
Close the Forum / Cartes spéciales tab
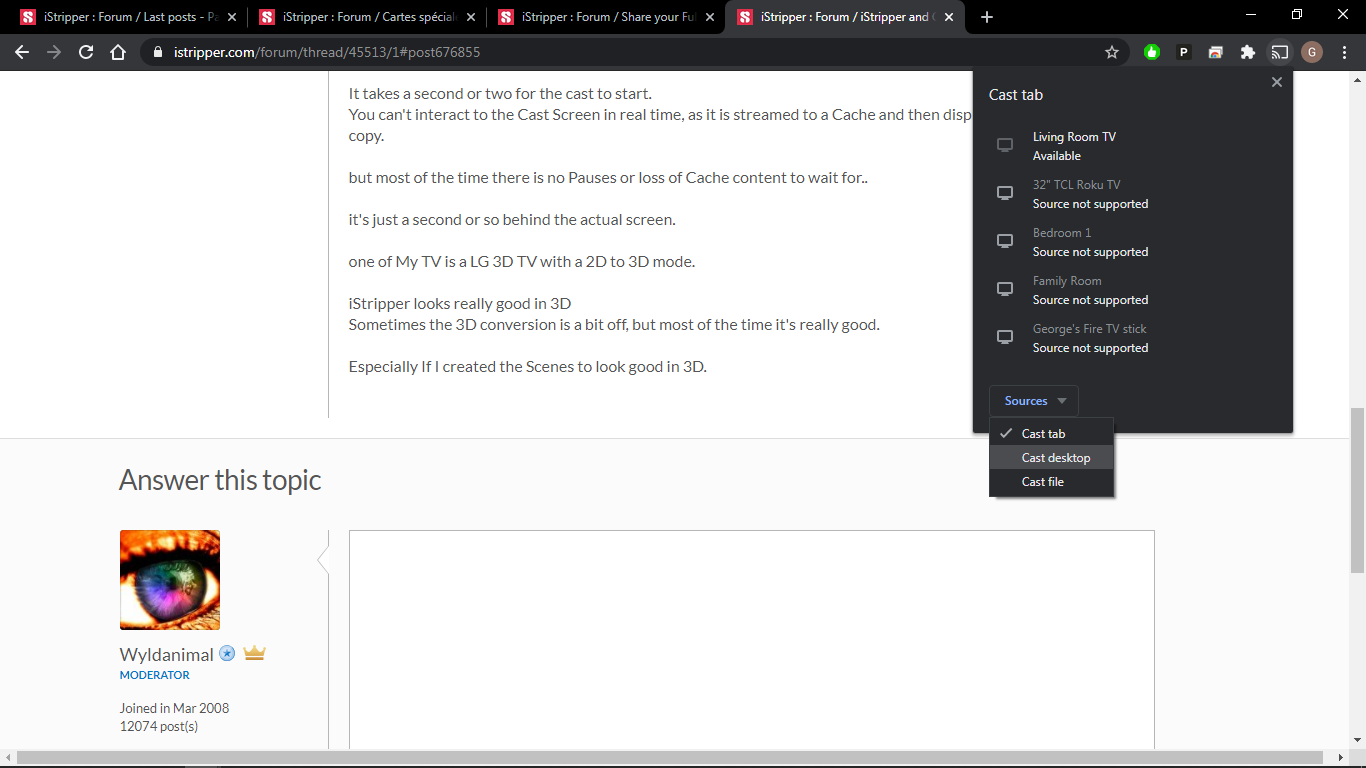coord(471,17)
